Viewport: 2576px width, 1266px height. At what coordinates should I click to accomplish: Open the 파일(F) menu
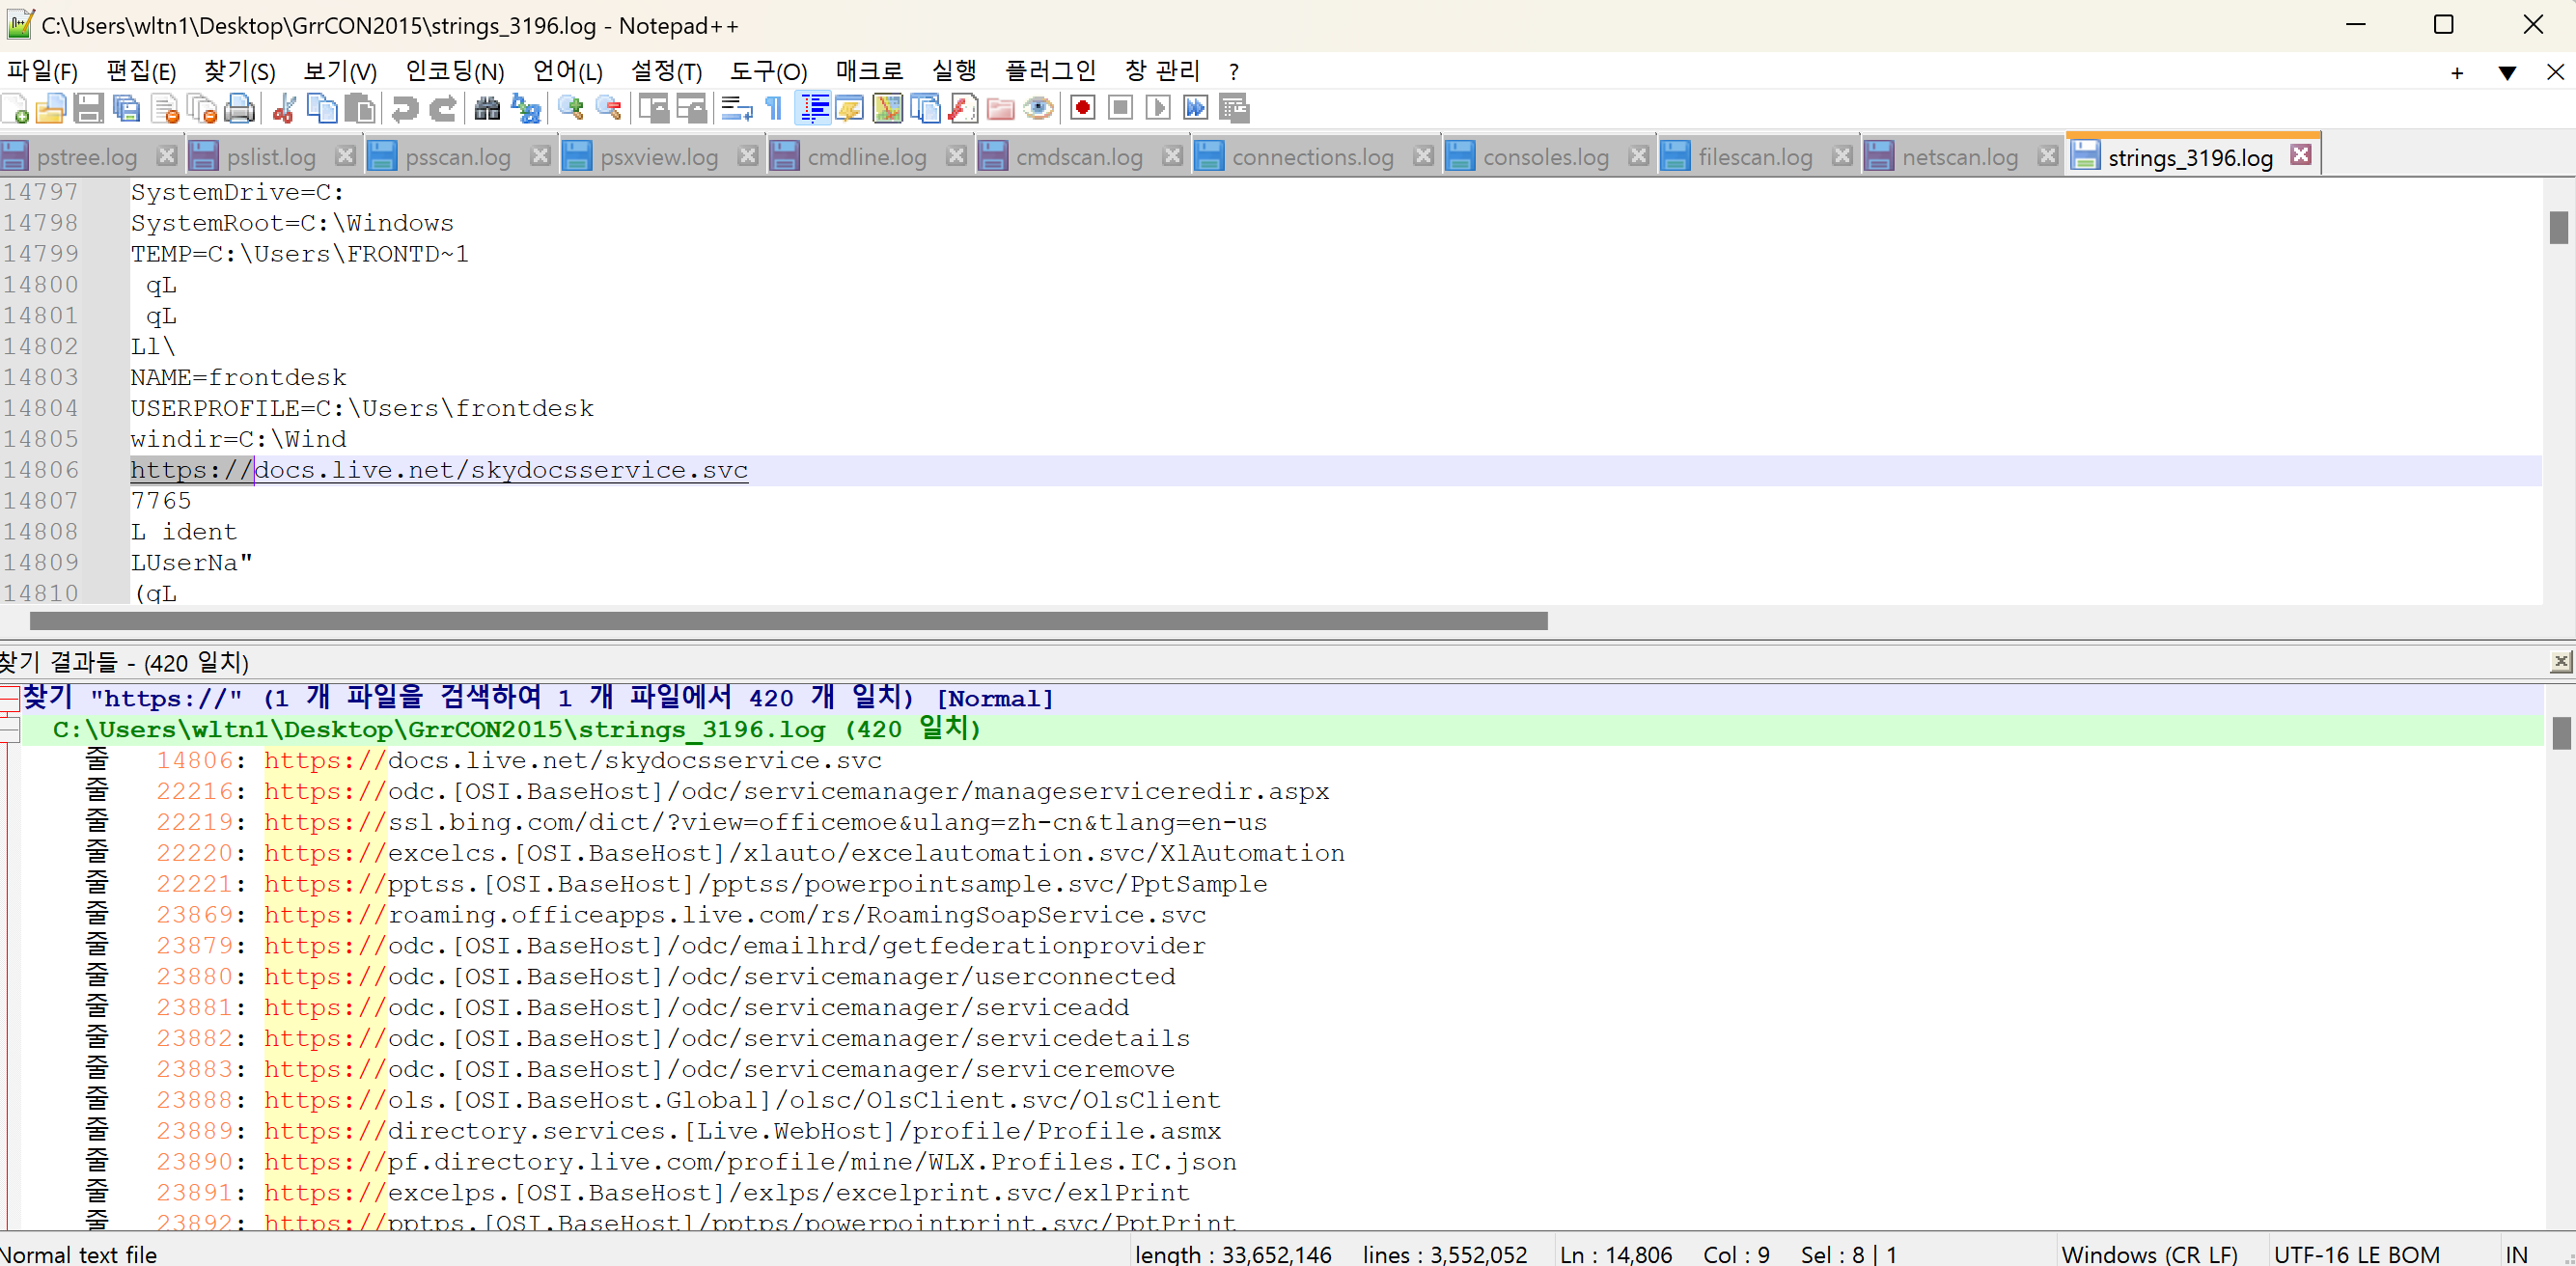point(42,71)
